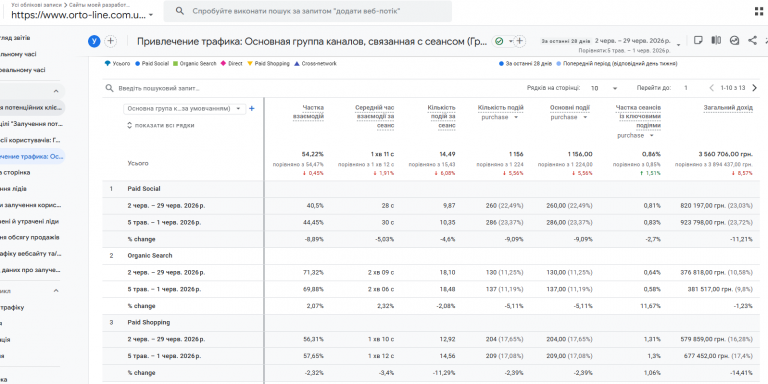Toggle 'Organic Search' legend series
This screenshot has width=768, height=384.
click(194, 64)
